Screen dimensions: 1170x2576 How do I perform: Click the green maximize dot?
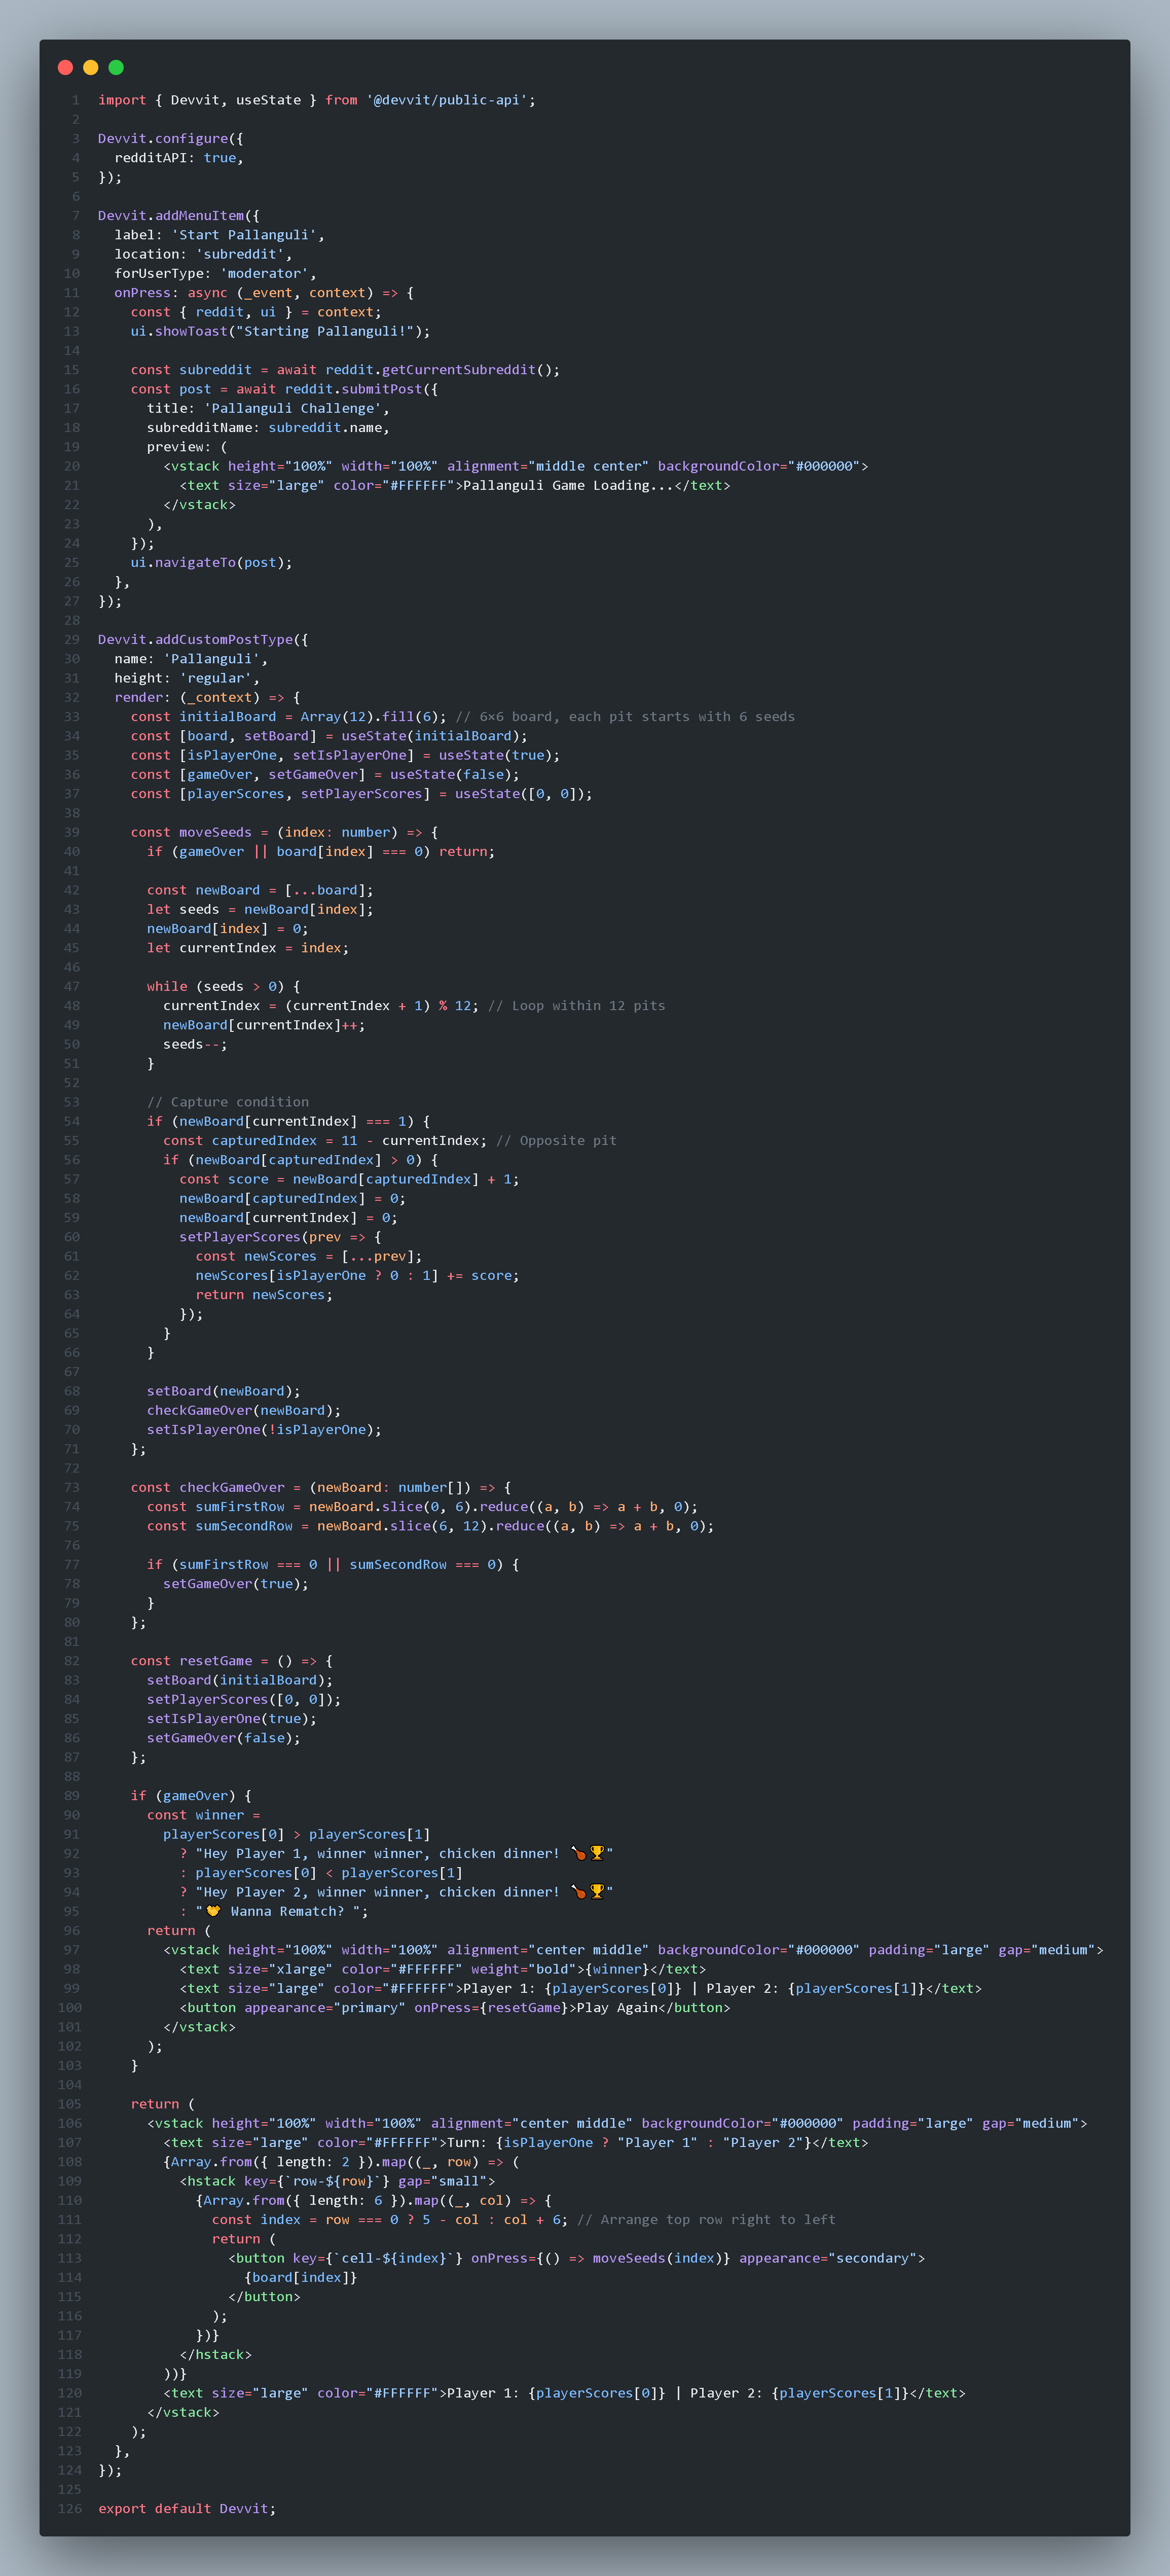116,67
